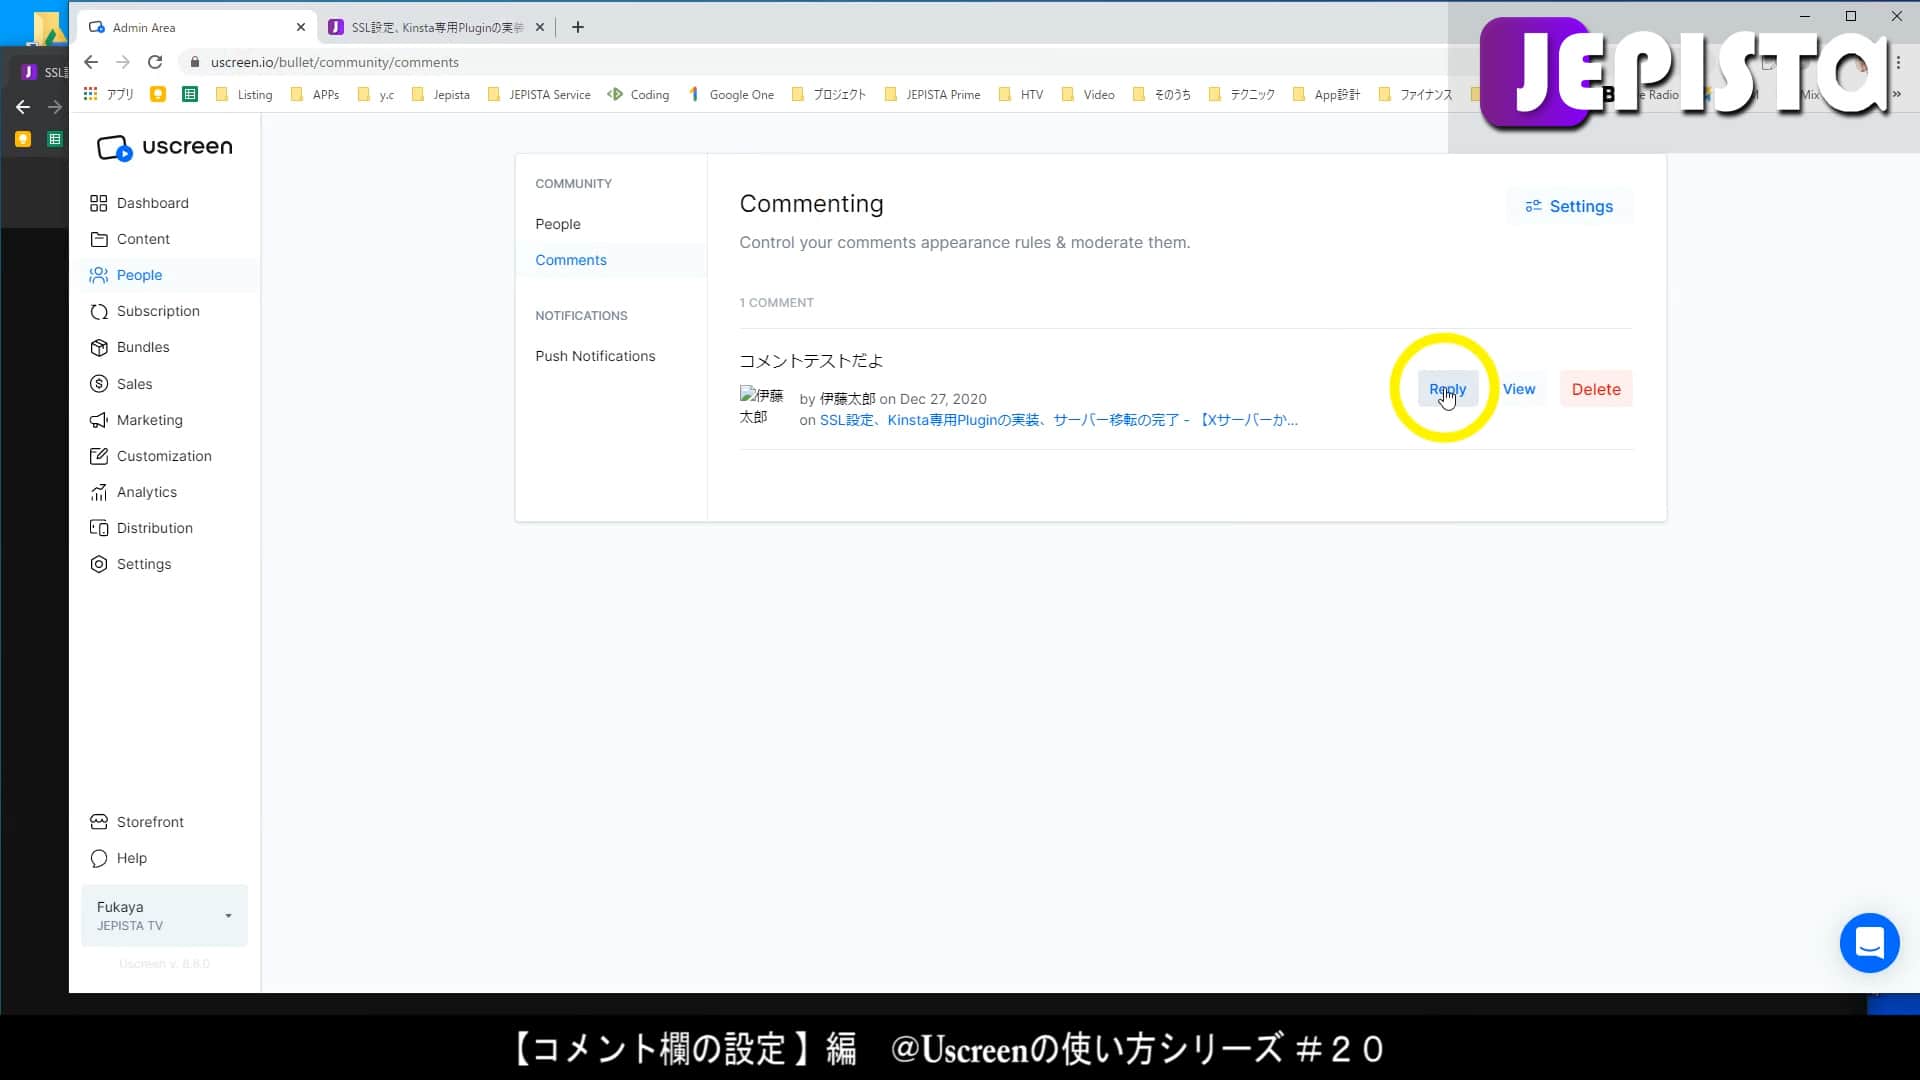Open the Storefront icon
The width and height of the screenshot is (1920, 1080).
[99, 822]
